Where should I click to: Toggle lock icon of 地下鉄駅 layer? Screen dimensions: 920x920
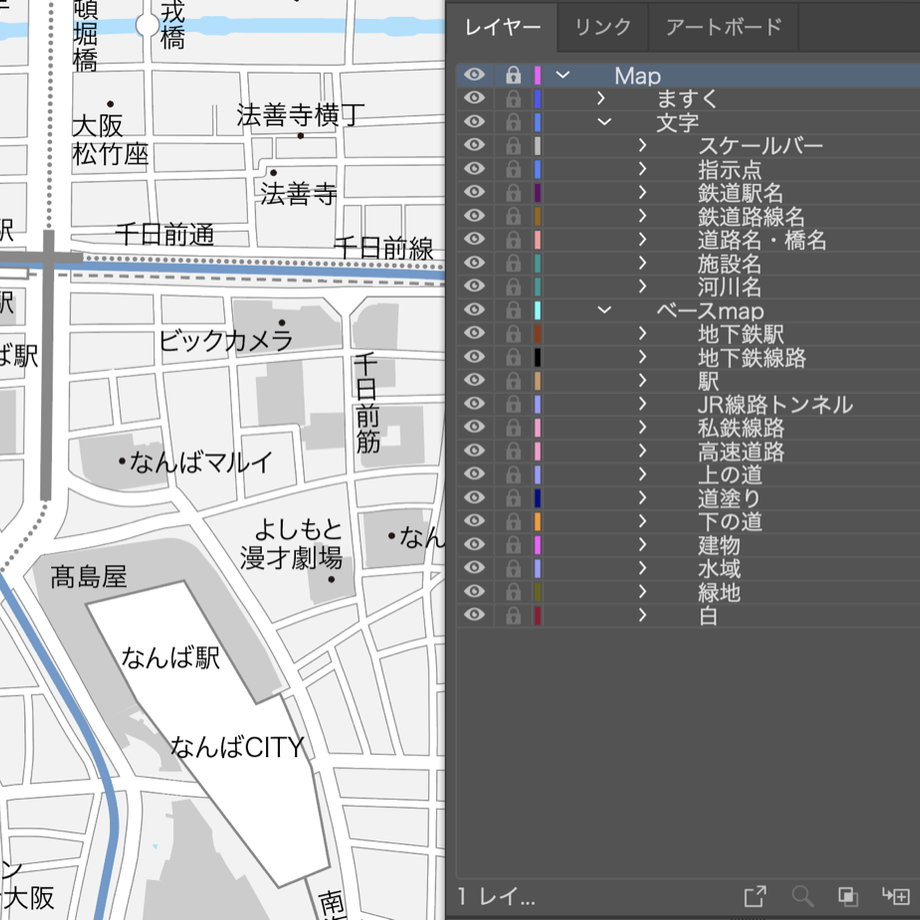pyautogui.click(x=513, y=333)
